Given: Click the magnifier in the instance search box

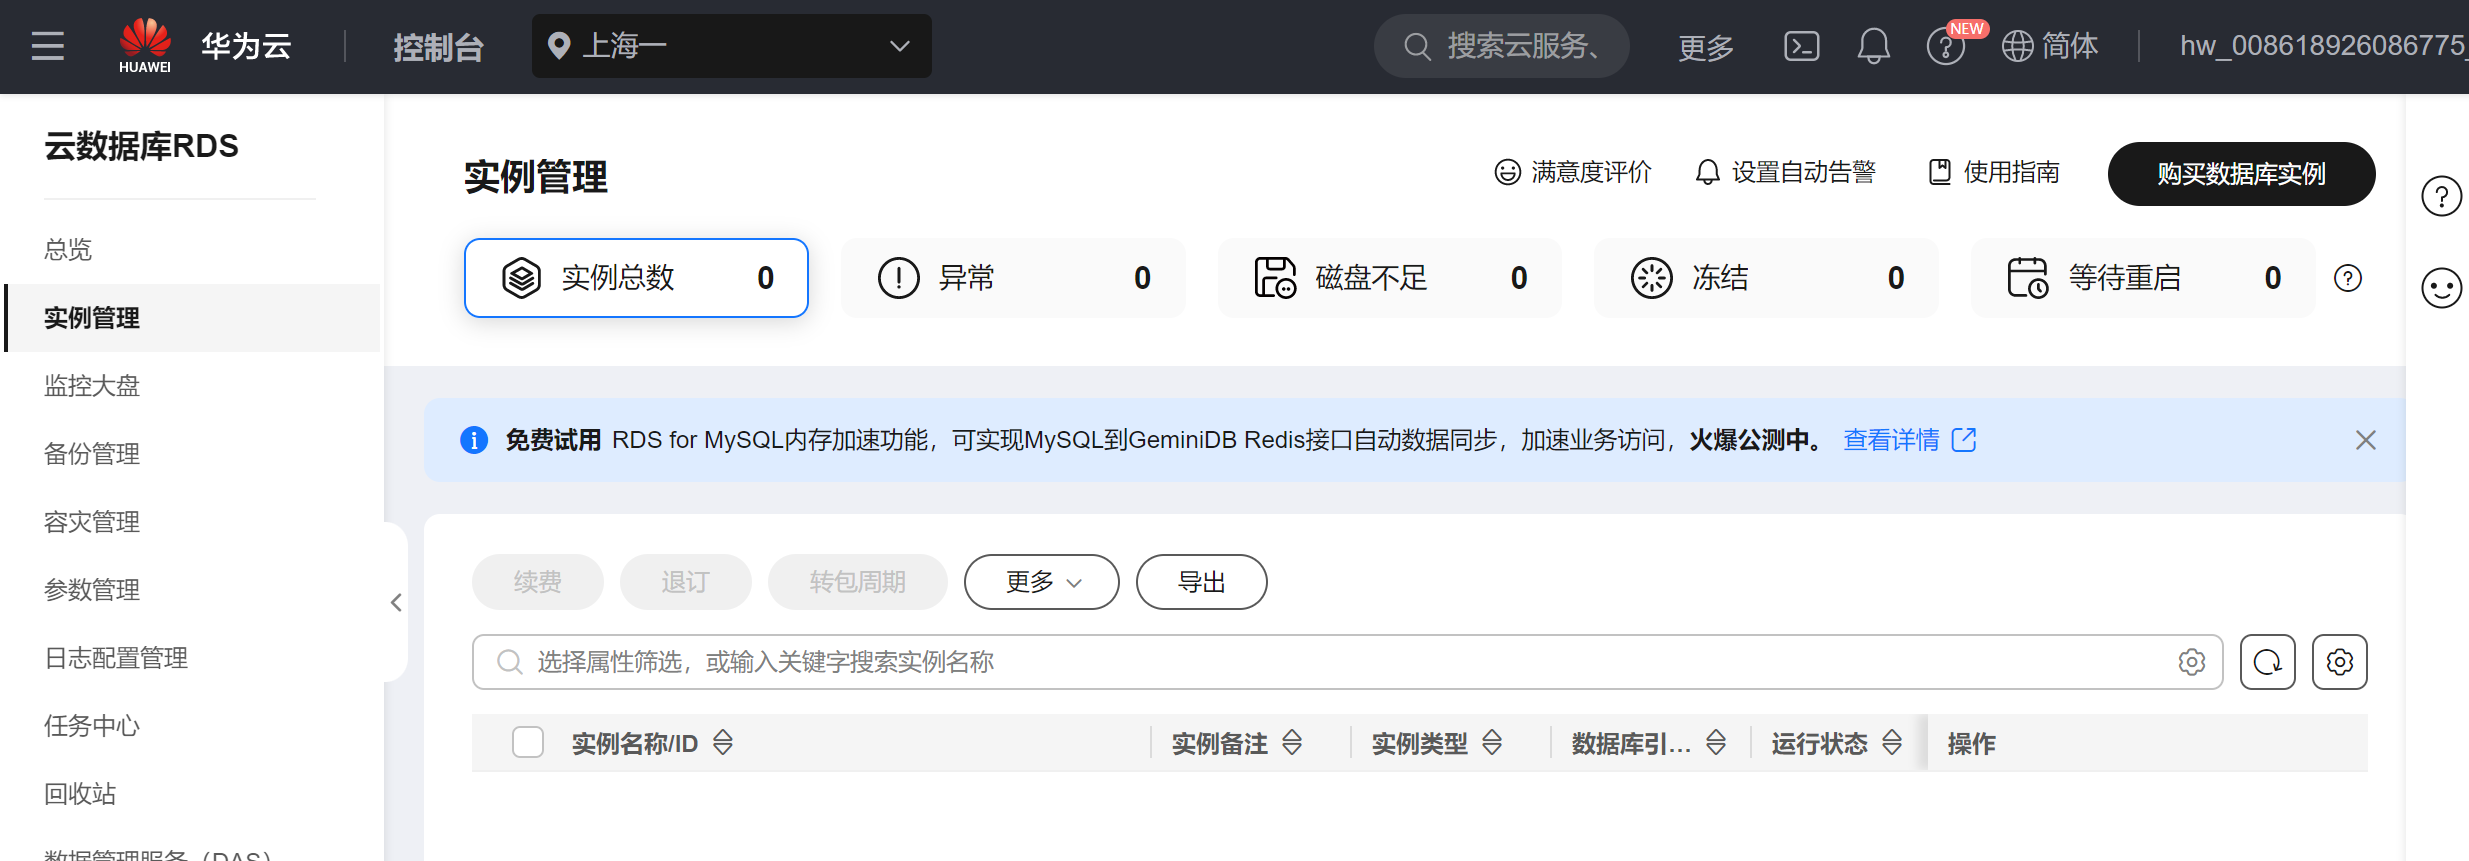Looking at the screenshot, I should (x=509, y=662).
